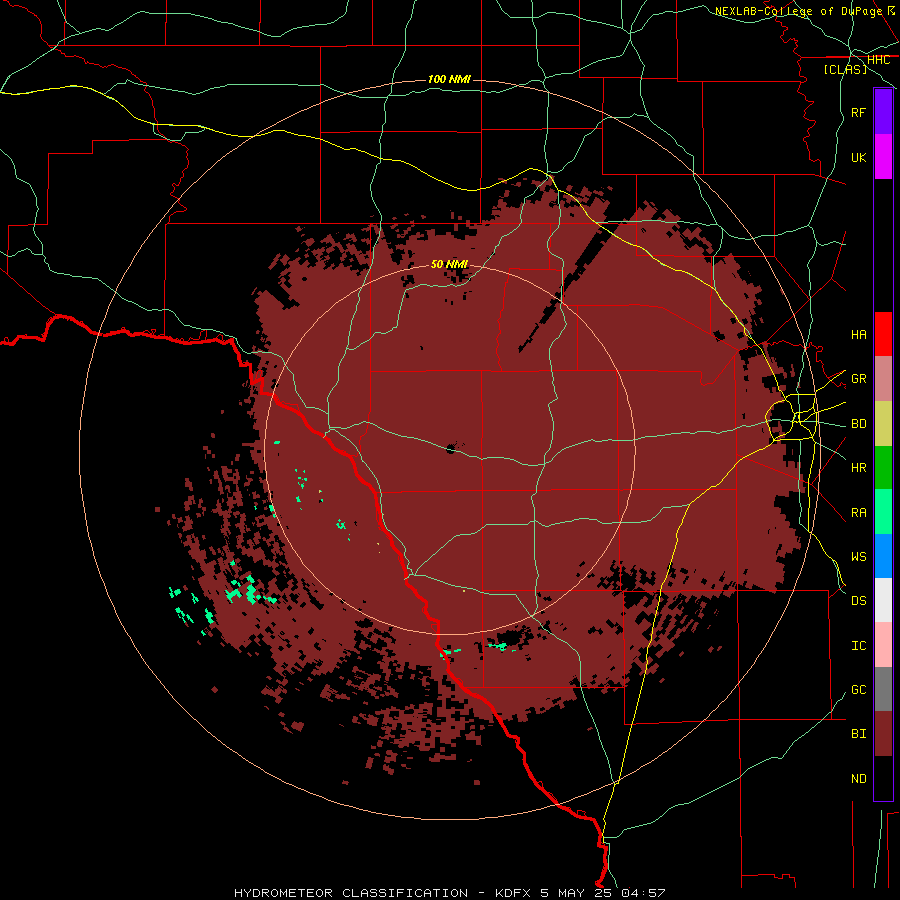Image resolution: width=900 pixels, height=900 pixels.
Task: Click the 'HA' legend label
Action: point(858,334)
